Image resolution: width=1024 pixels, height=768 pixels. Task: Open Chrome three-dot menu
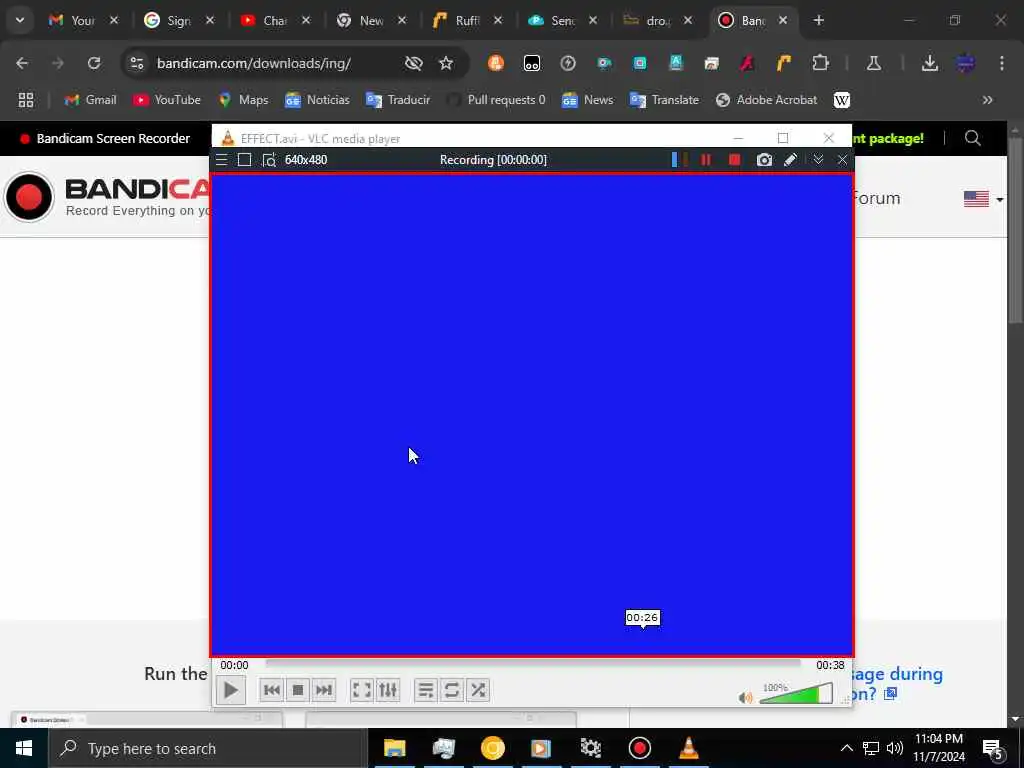pos(1002,63)
